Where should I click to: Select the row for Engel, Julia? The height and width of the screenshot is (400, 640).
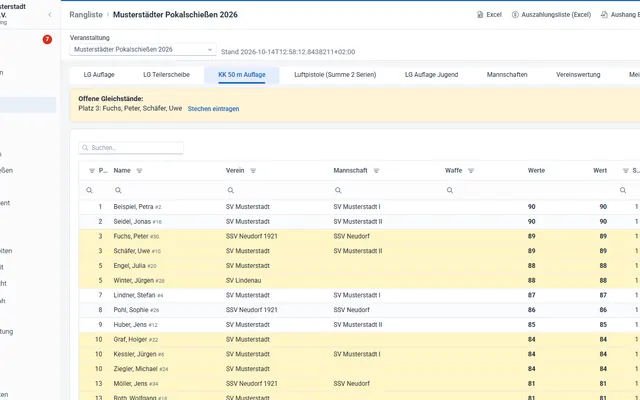(x=359, y=266)
